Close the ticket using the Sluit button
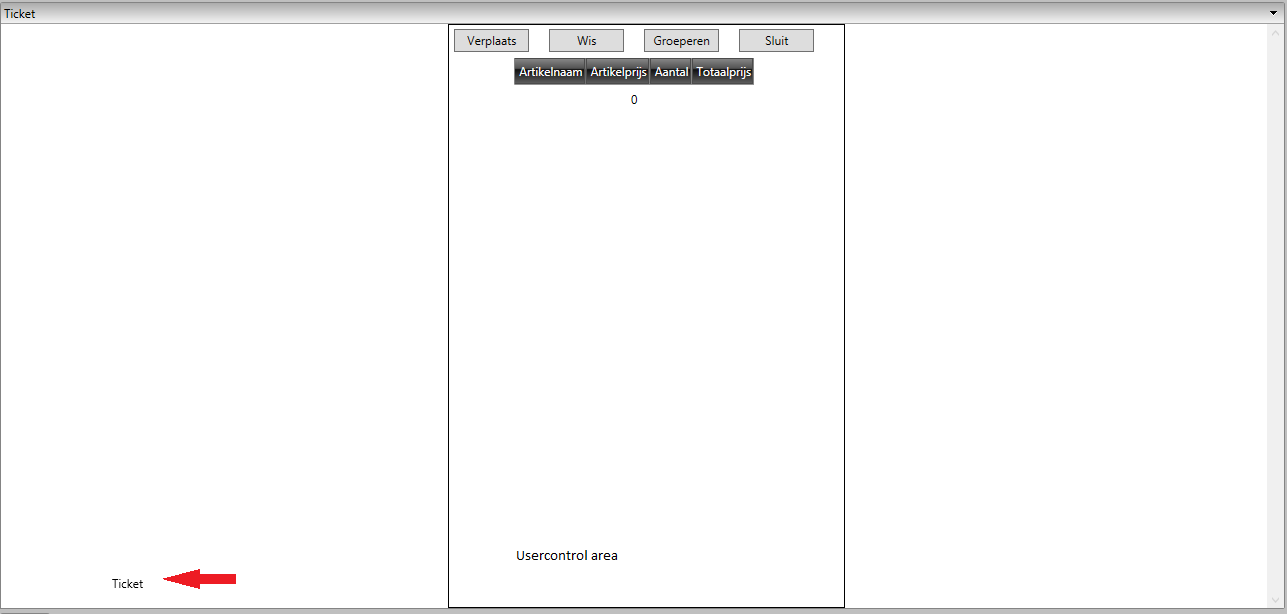 [x=776, y=41]
